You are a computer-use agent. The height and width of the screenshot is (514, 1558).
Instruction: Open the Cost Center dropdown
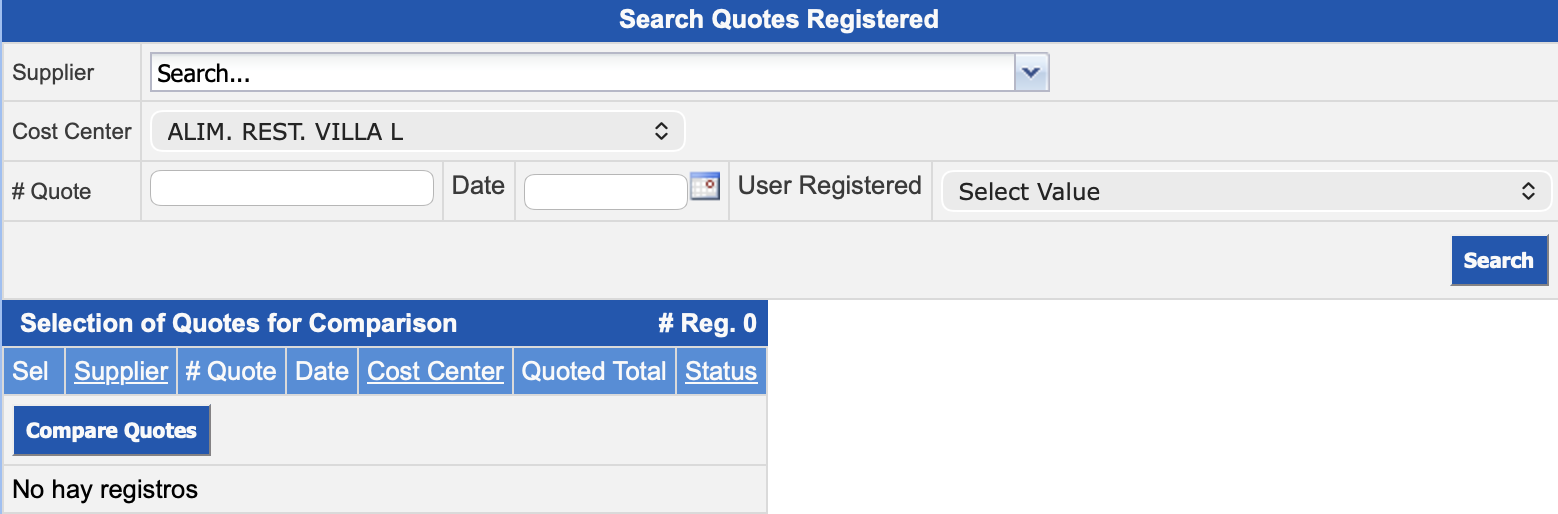[x=418, y=131]
